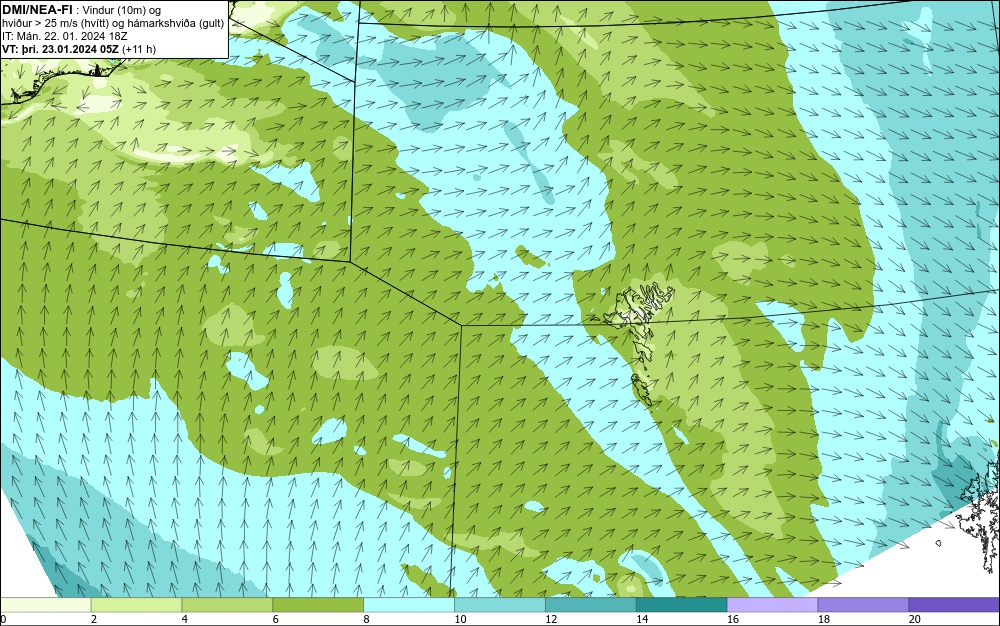This screenshot has width=1000, height=626.
Task: Click the DMI/NEA-FI title text
Action: pyautogui.click(x=36, y=9)
